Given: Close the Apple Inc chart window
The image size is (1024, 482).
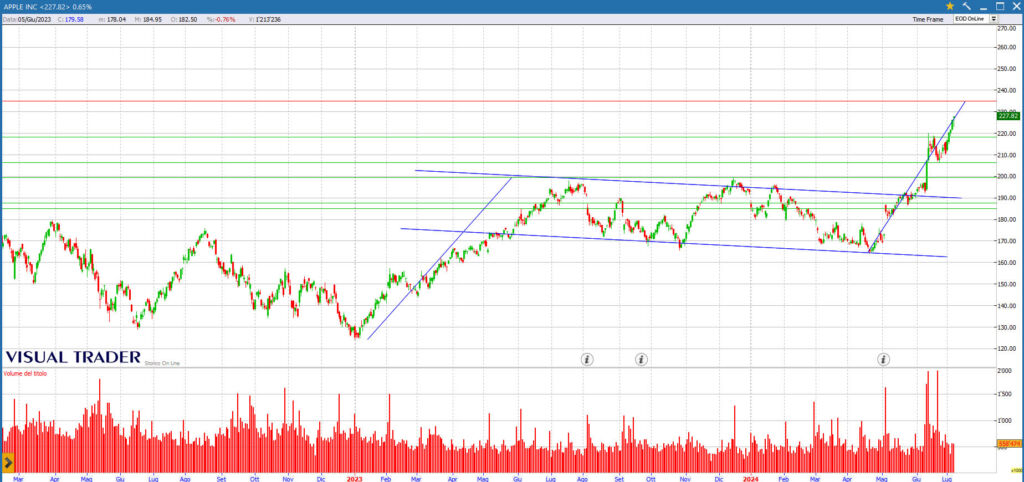Looking at the screenshot, I should pos(1015,6).
